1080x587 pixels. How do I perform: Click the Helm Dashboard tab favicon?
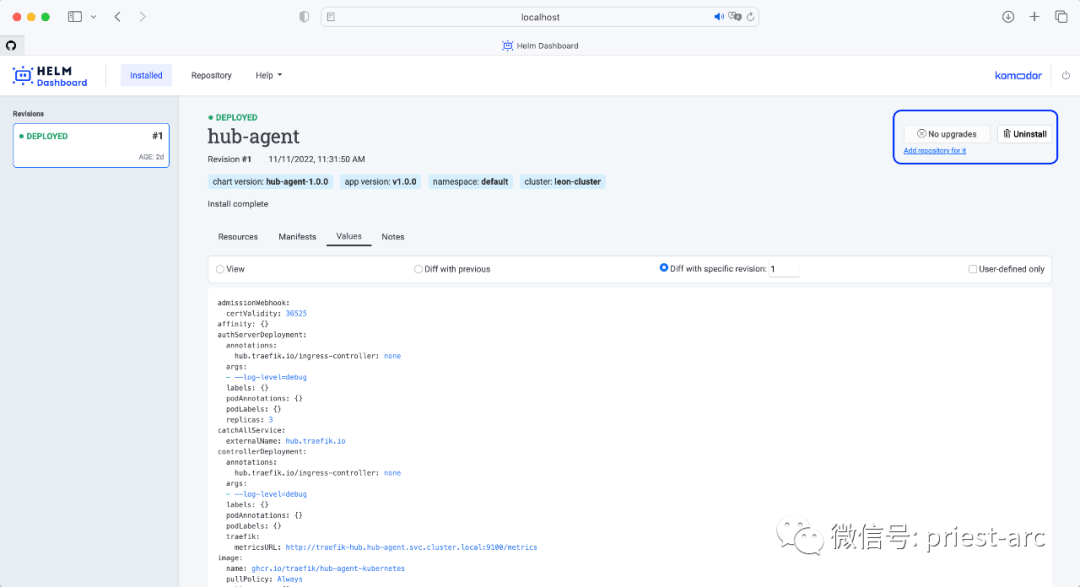coord(508,45)
